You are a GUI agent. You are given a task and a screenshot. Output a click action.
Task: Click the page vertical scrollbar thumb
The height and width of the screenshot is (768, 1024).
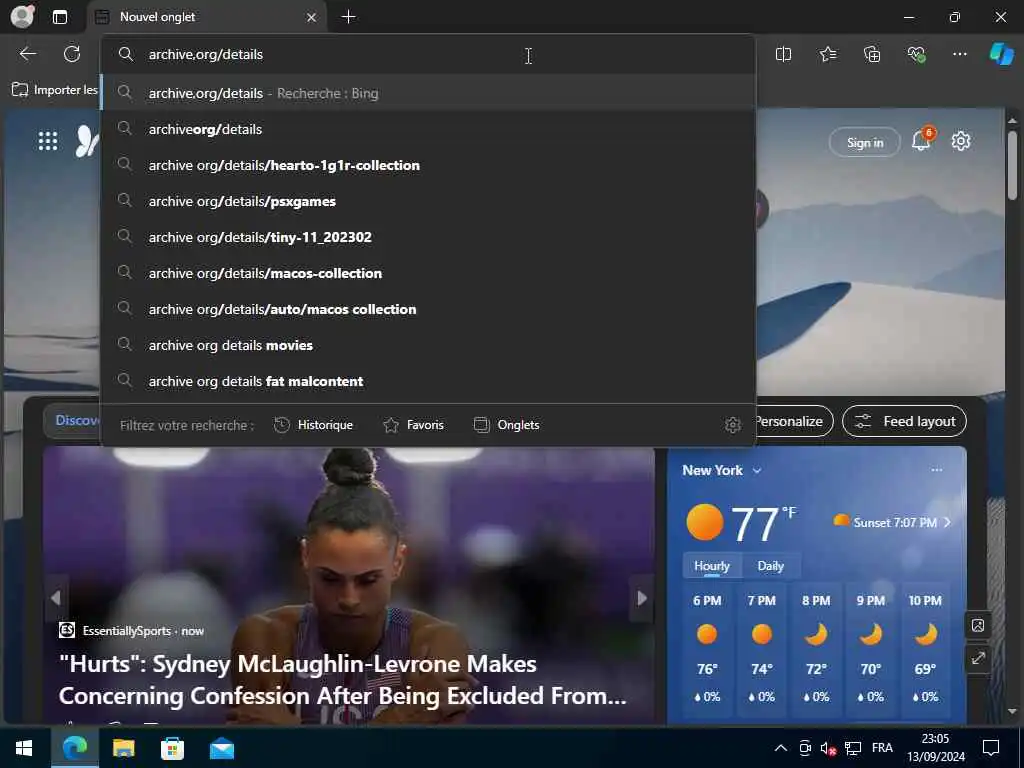point(1012,165)
